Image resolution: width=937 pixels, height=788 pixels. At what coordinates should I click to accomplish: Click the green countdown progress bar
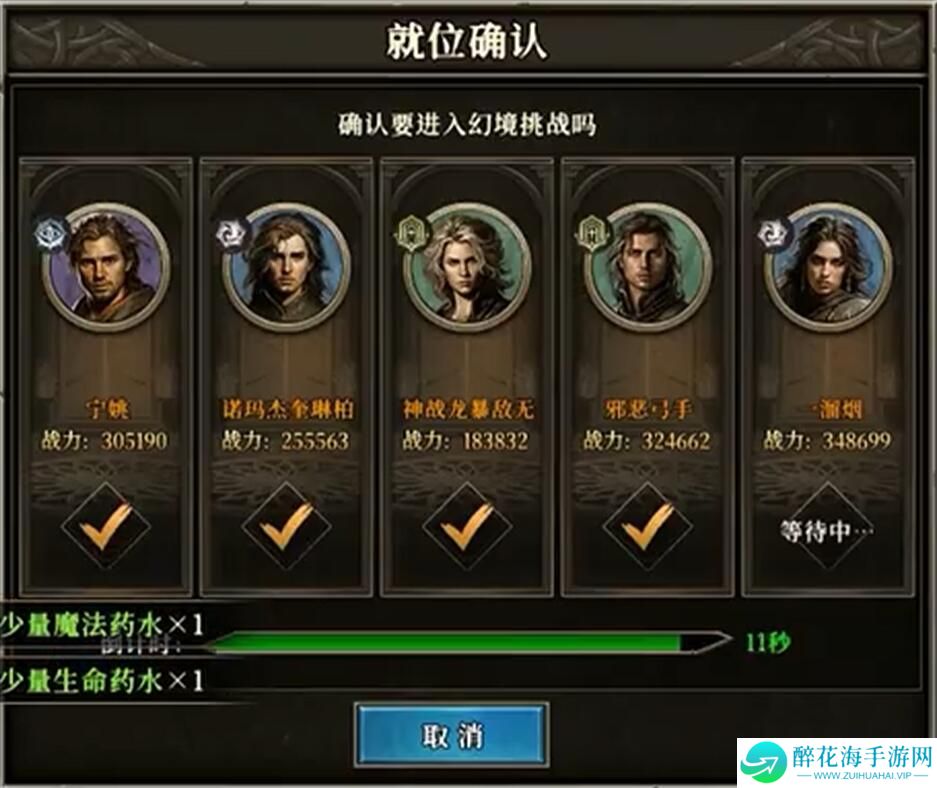(x=469, y=643)
